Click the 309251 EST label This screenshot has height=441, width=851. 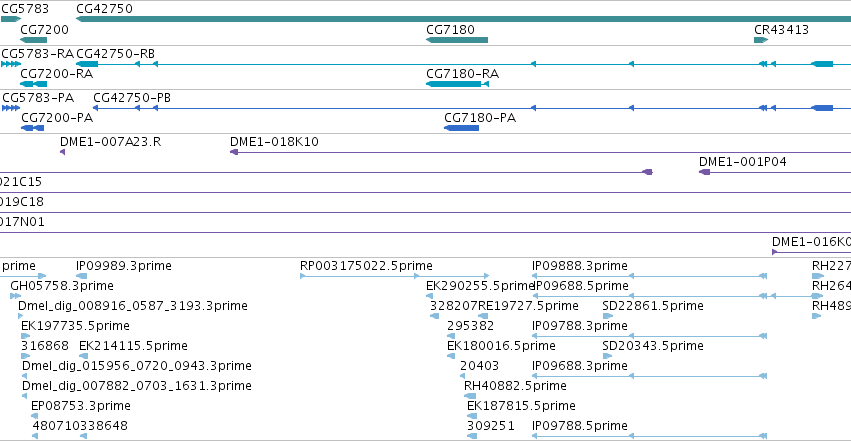(x=491, y=426)
